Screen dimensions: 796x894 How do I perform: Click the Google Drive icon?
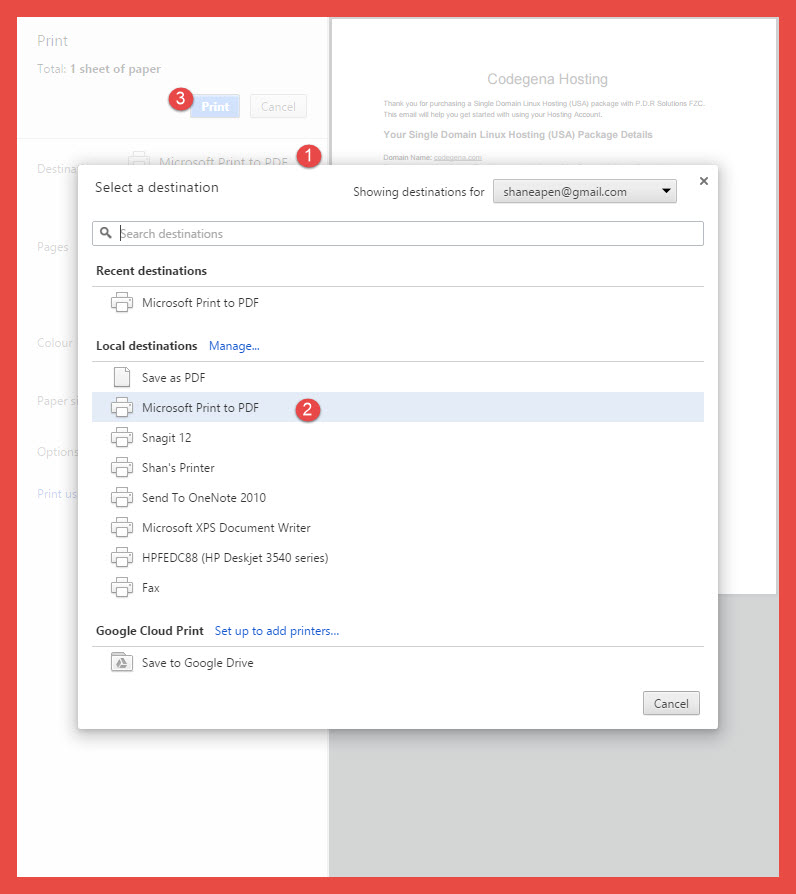[121, 662]
